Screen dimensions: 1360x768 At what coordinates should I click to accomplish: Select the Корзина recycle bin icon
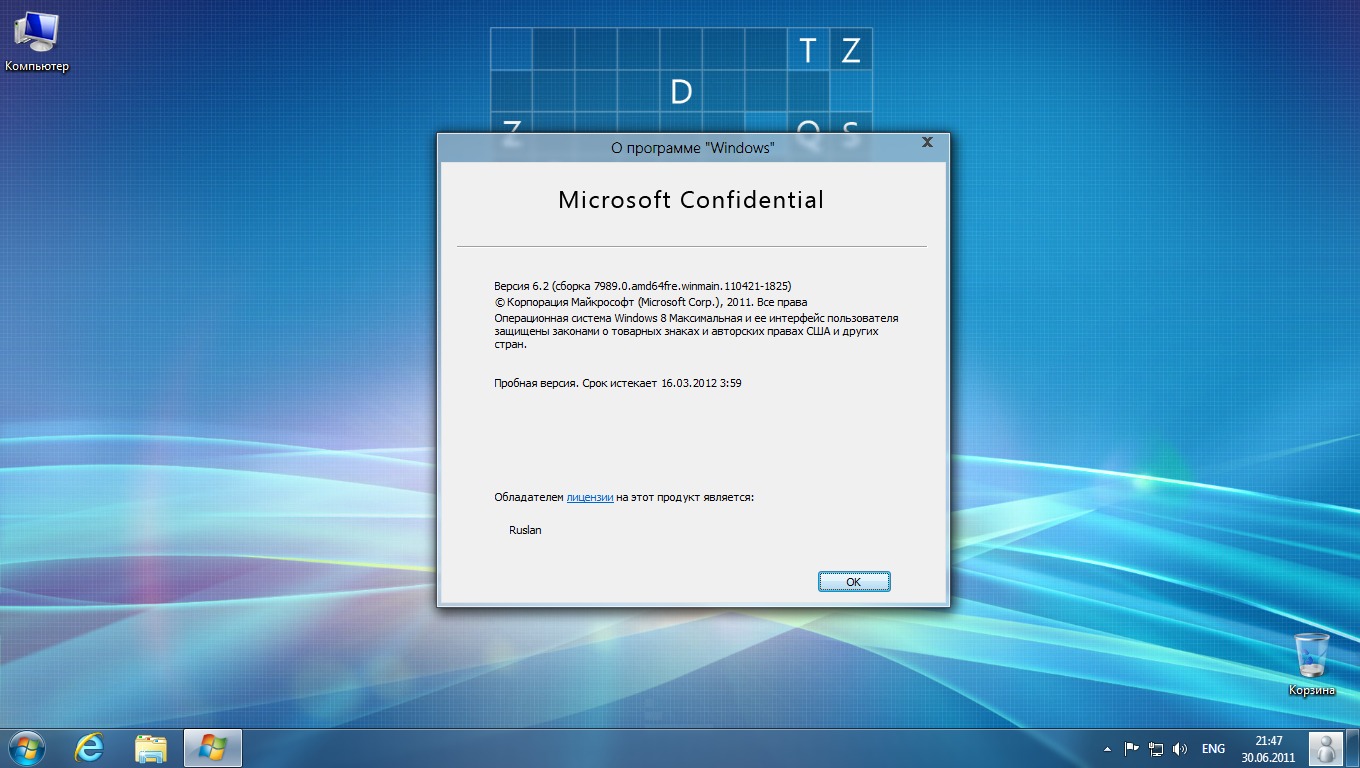(1311, 664)
